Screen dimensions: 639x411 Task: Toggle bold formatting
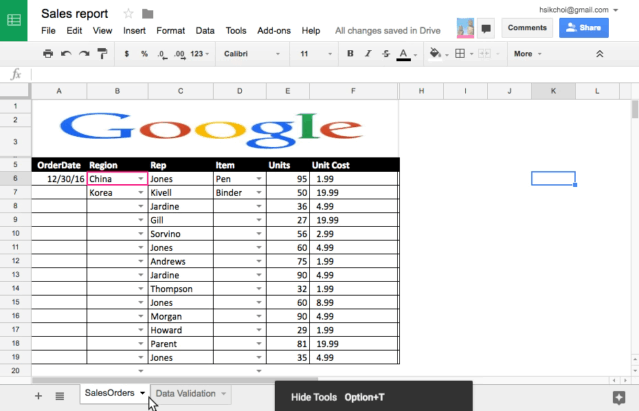point(350,53)
